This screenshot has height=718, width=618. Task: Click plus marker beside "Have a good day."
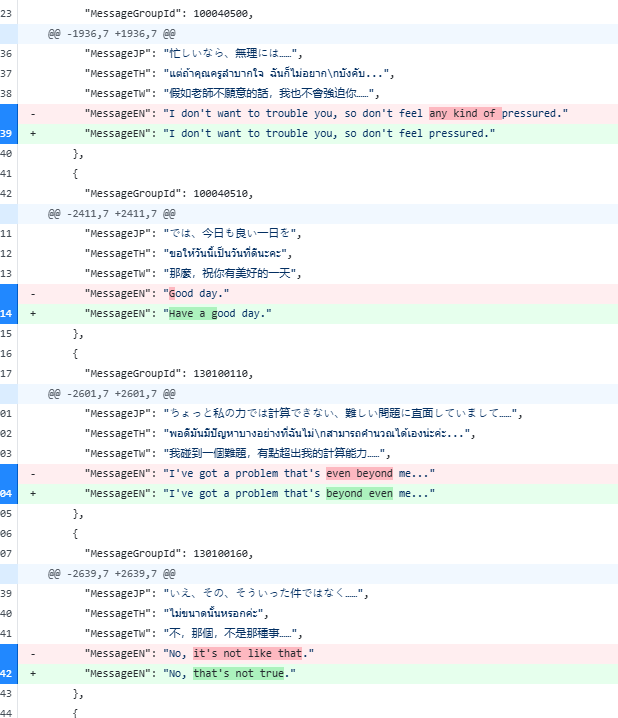(33, 314)
